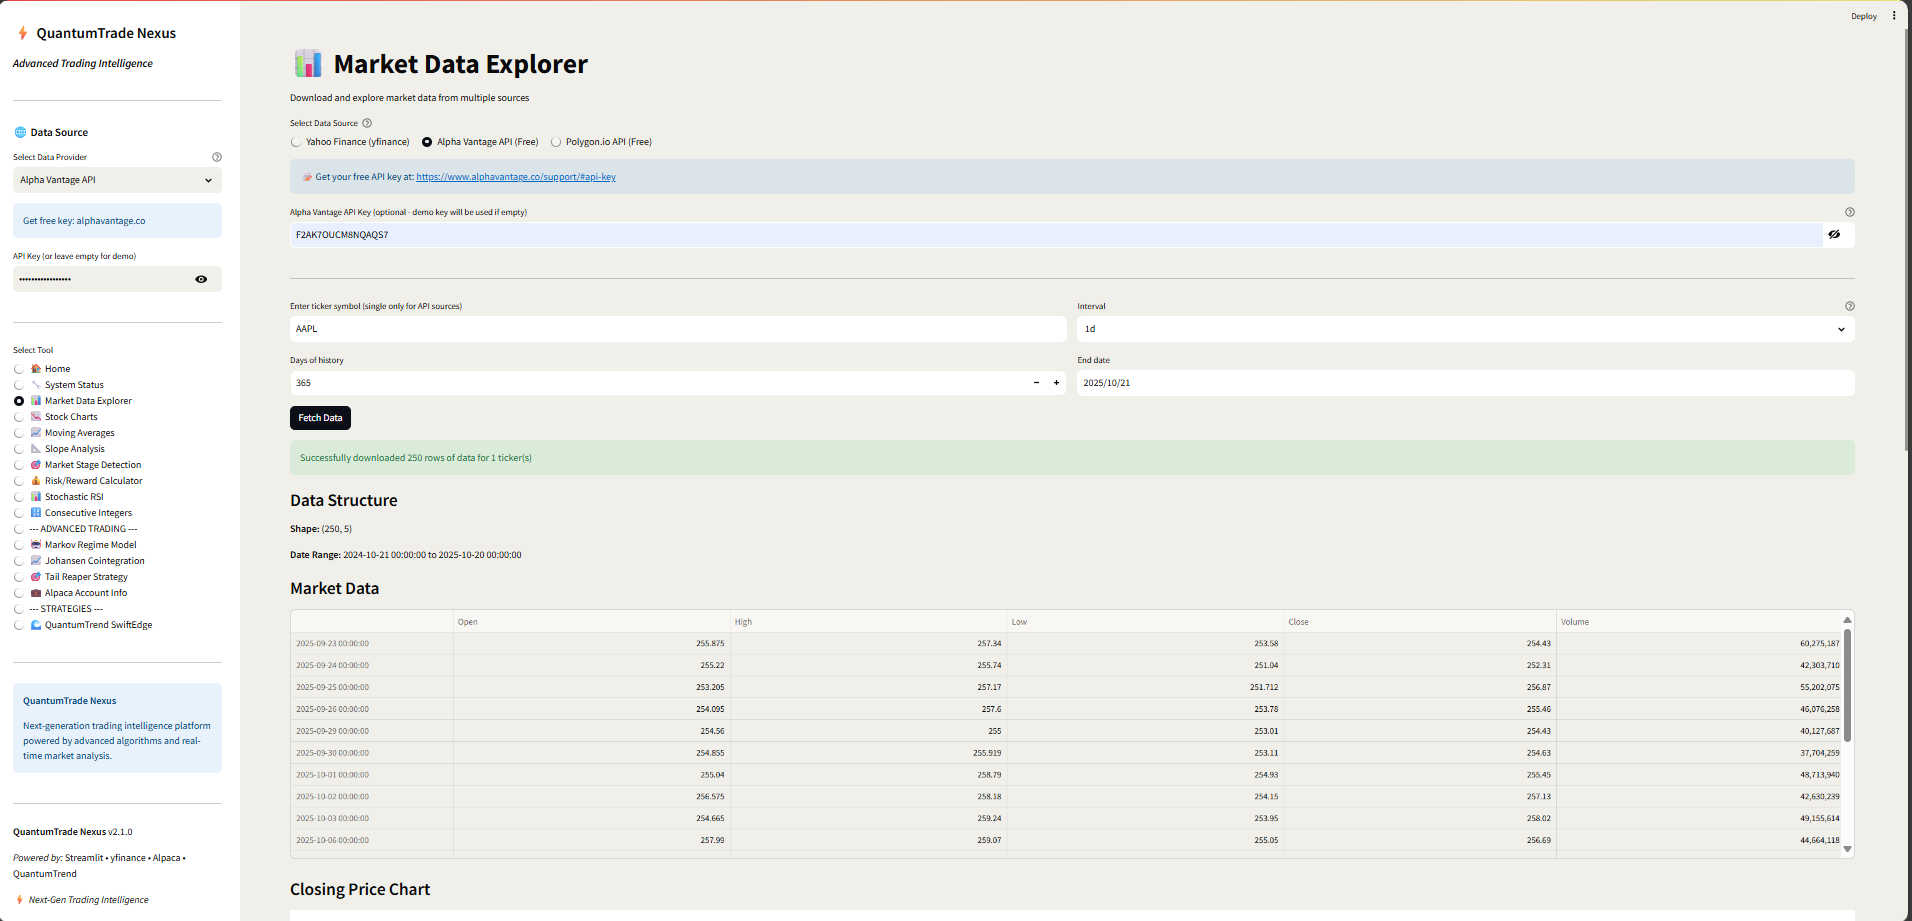Open the Select Data Provider dropdown
This screenshot has height=921, width=1912.
point(117,180)
